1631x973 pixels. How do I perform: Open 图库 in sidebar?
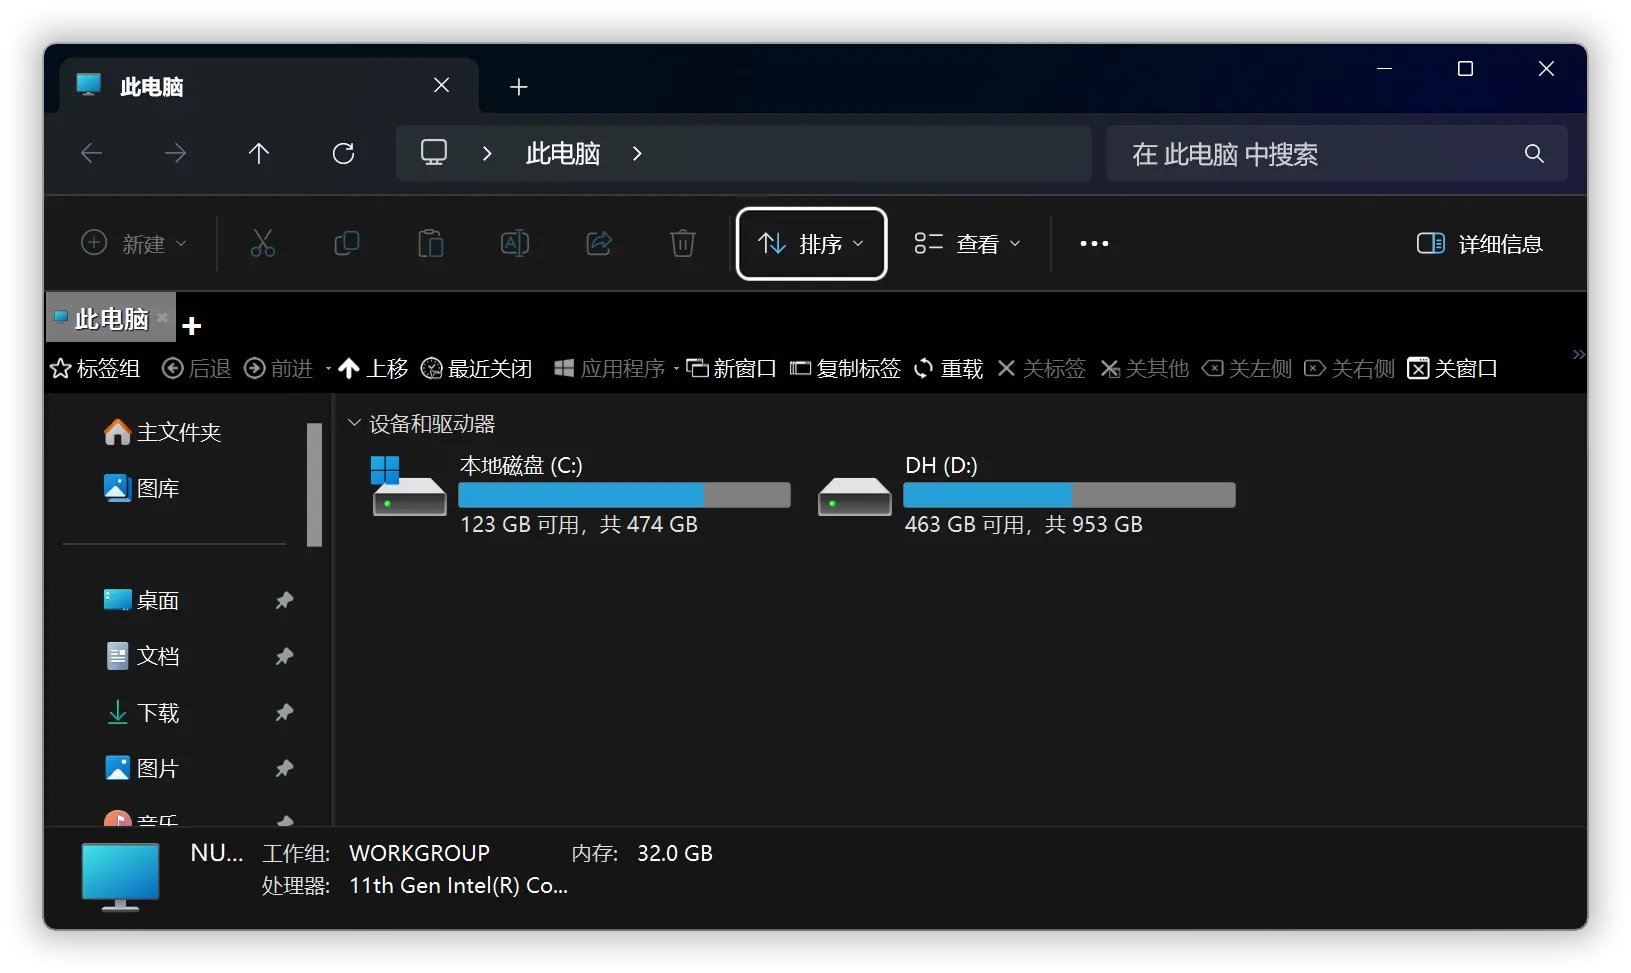point(141,488)
